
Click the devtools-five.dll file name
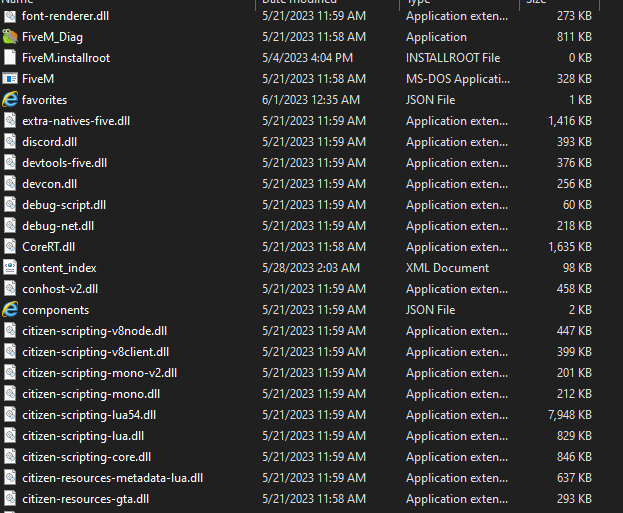tap(64, 163)
